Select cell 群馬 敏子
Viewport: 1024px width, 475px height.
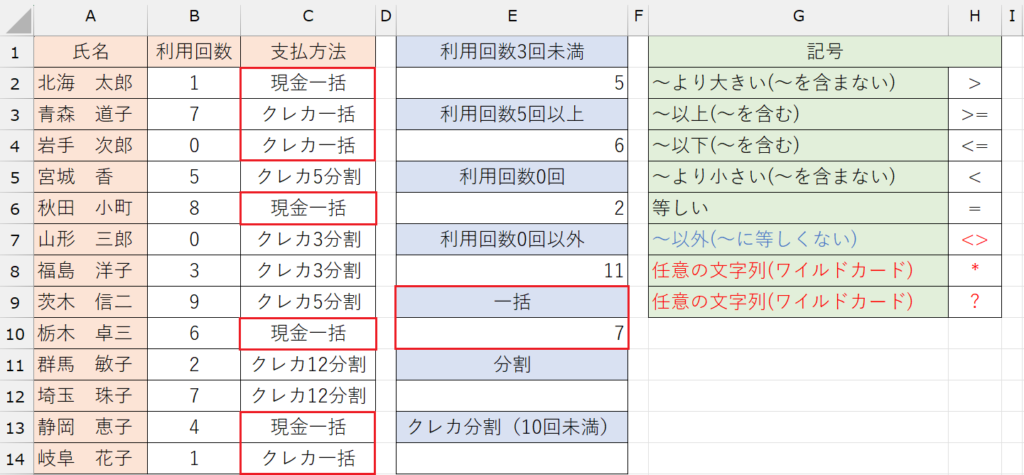click(x=91, y=365)
